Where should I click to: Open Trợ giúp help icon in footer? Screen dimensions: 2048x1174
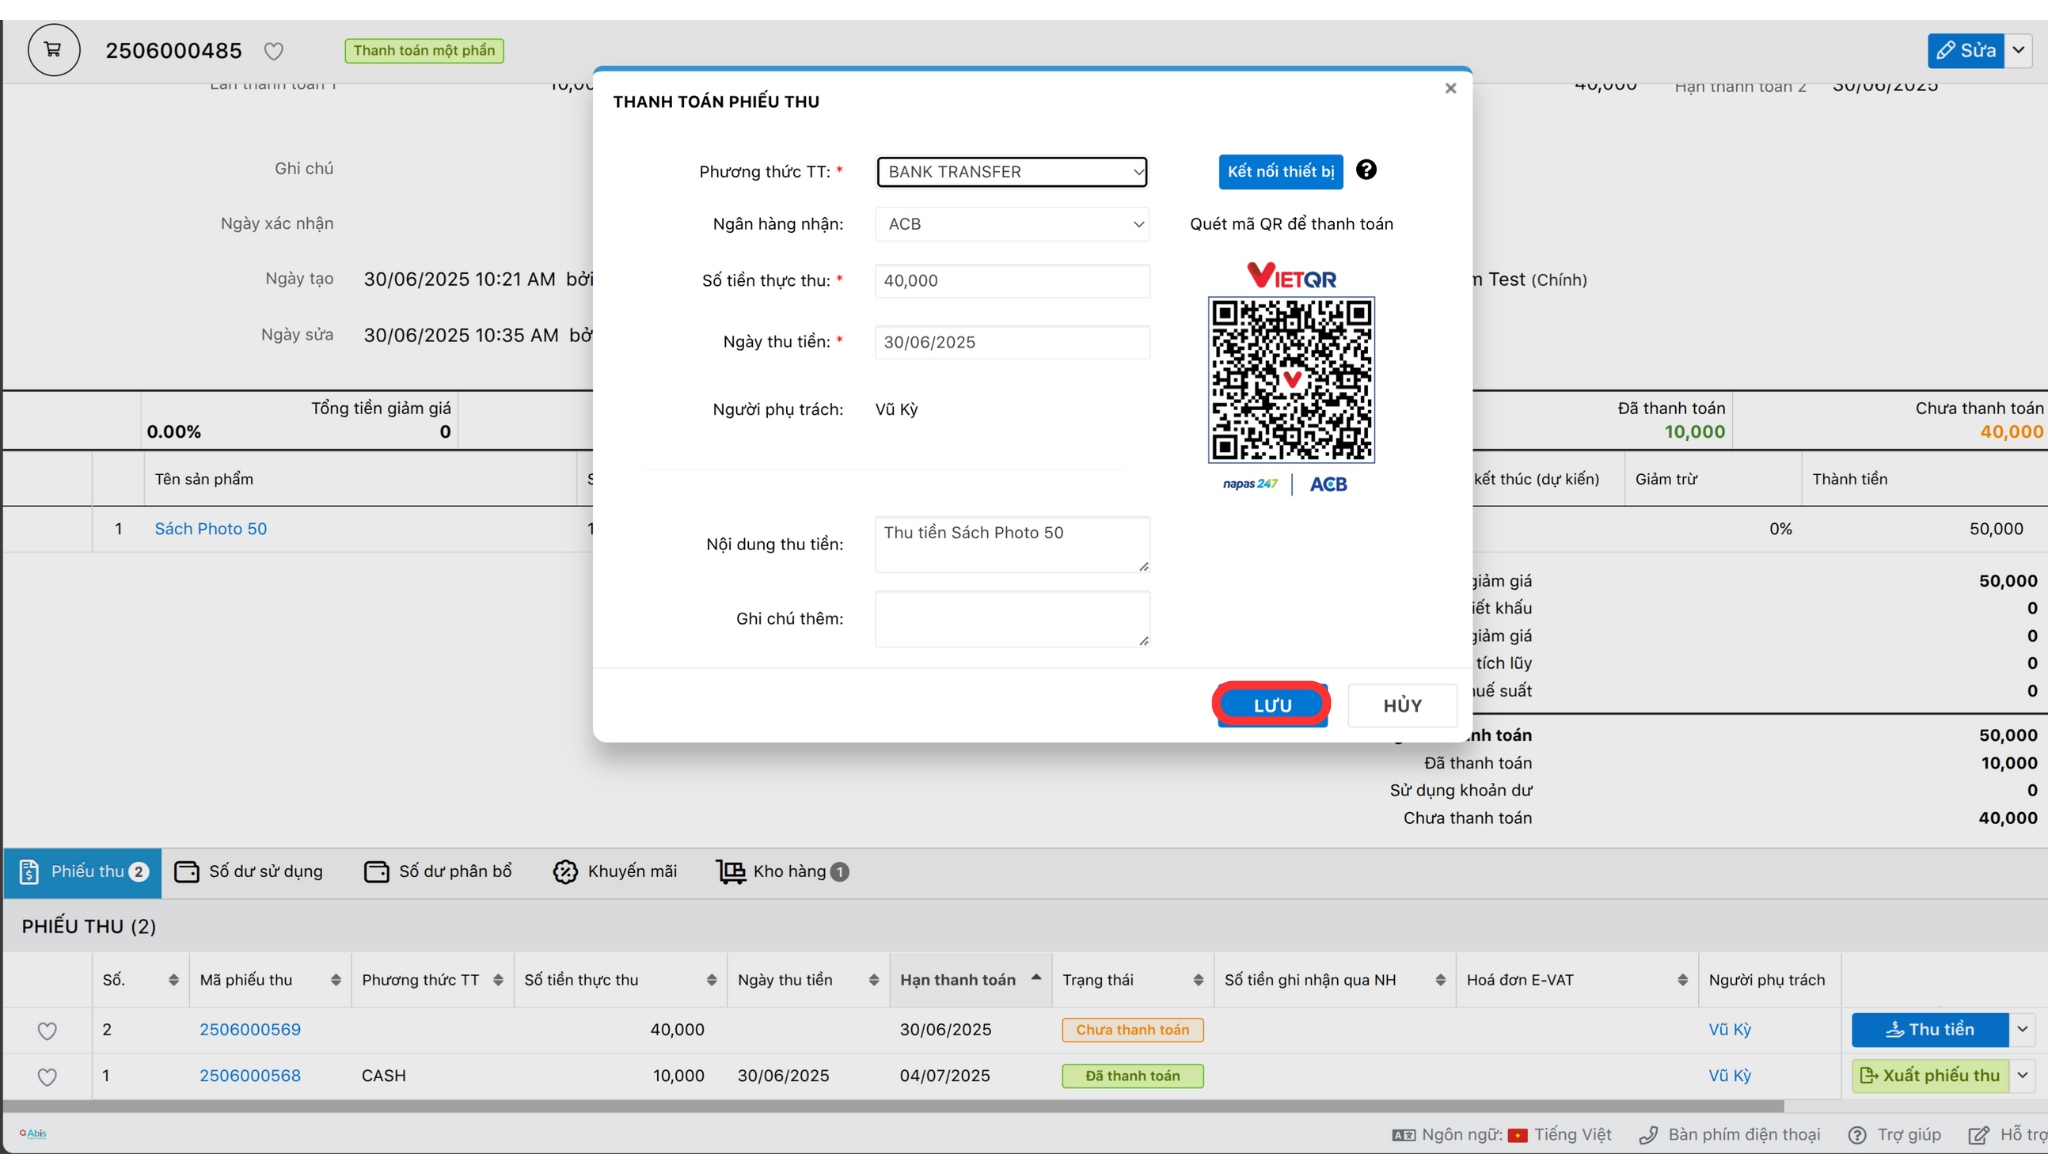[x=1857, y=1135]
